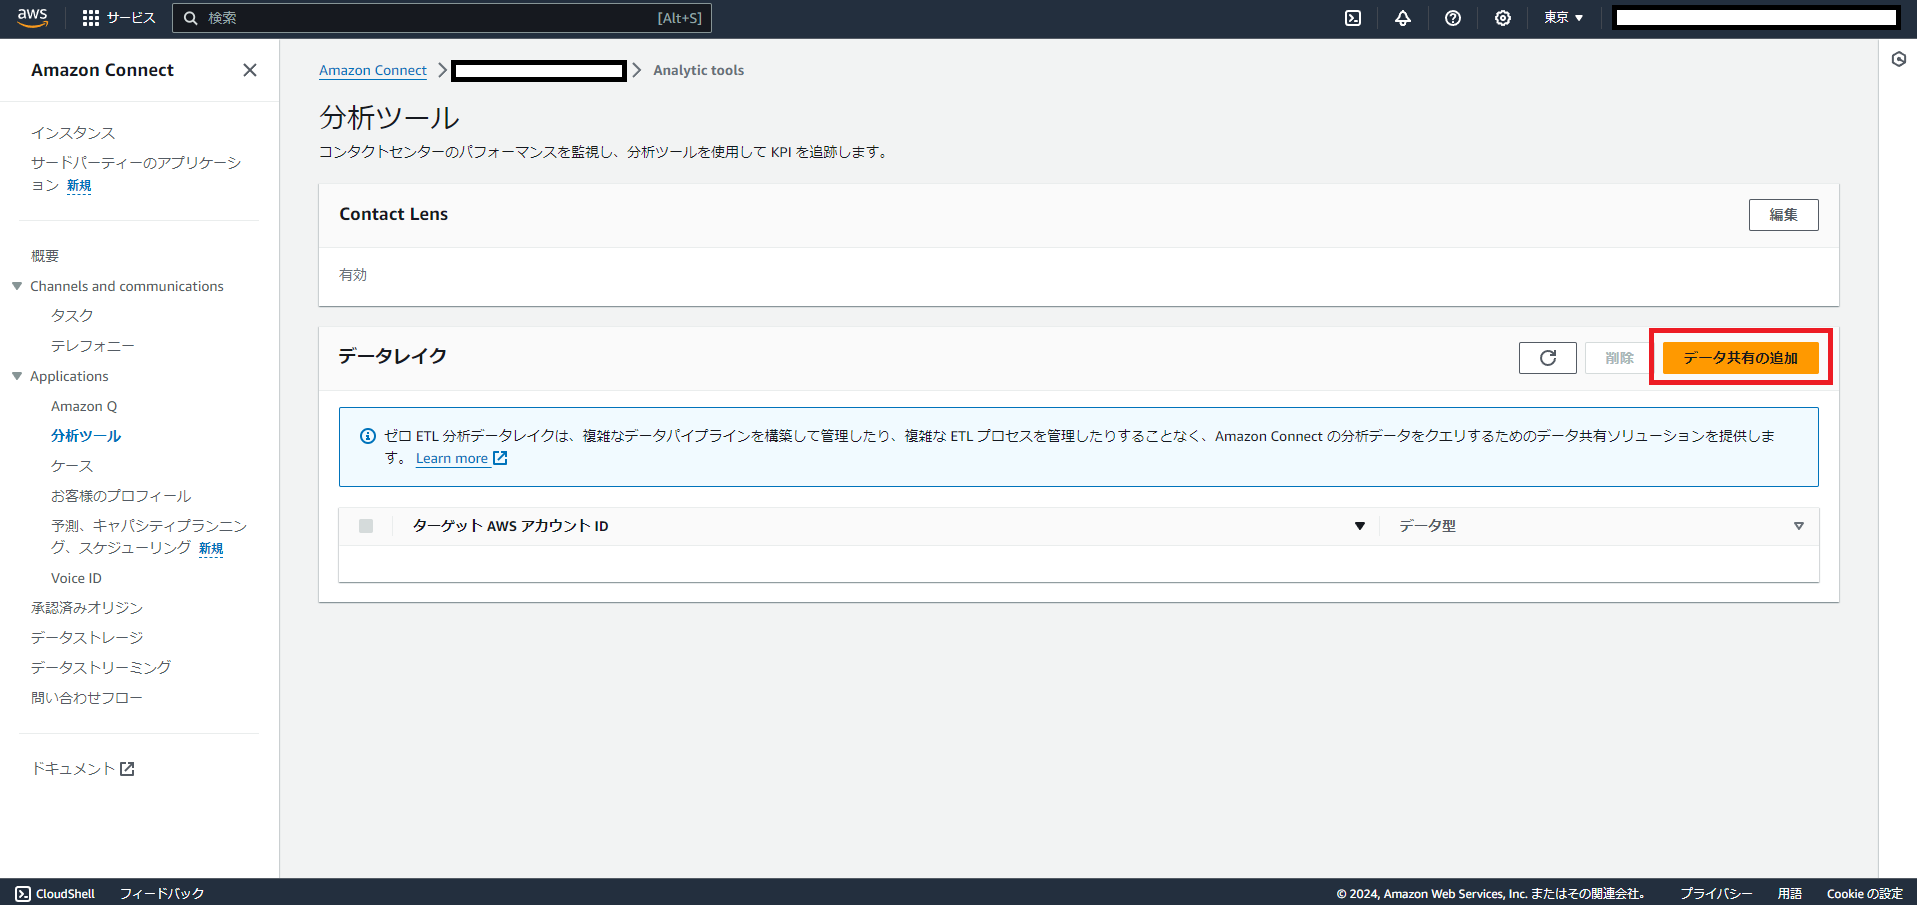
Task: Click the external link icon beside Learn more
Action: tap(500, 458)
